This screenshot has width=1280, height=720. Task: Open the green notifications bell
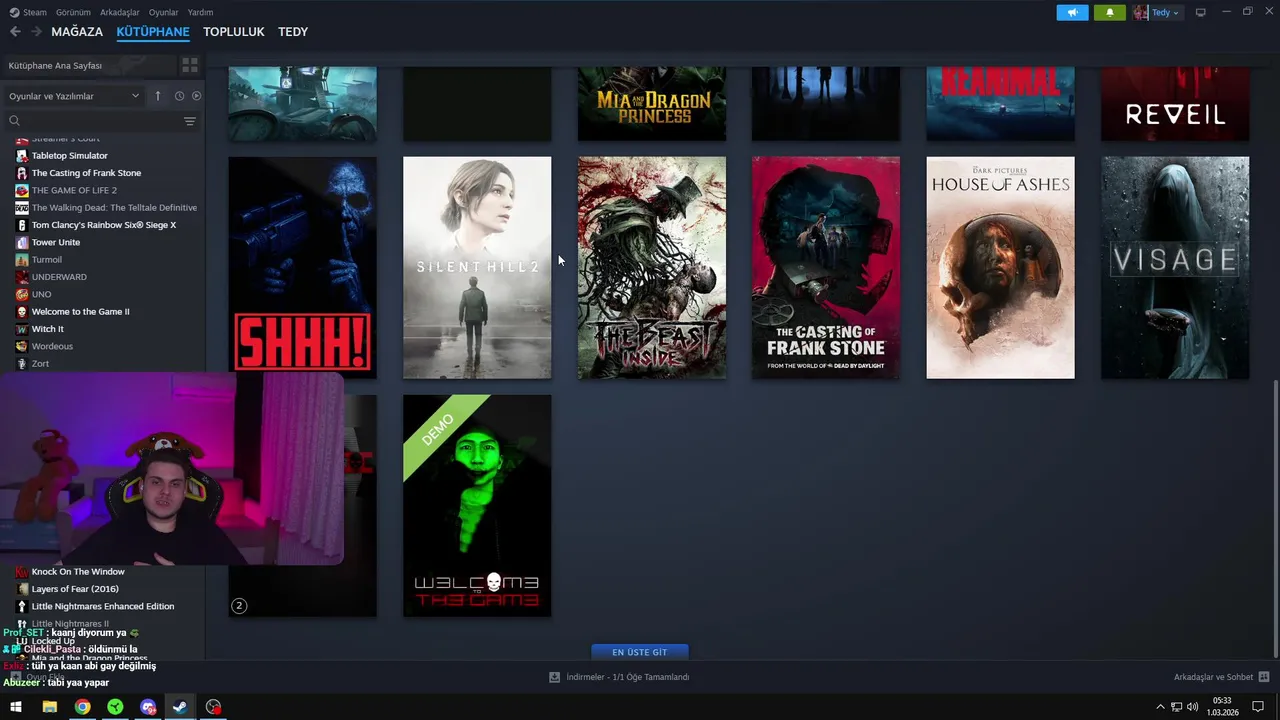pyautogui.click(x=1109, y=13)
